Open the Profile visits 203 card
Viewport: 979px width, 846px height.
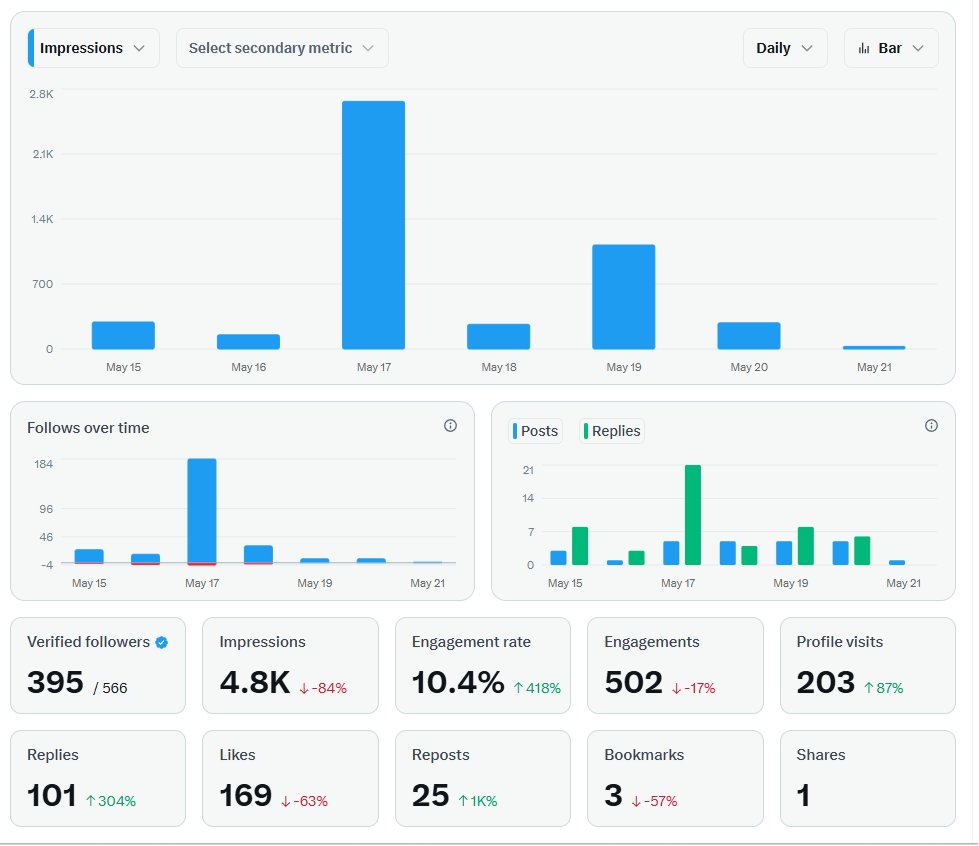click(x=868, y=666)
